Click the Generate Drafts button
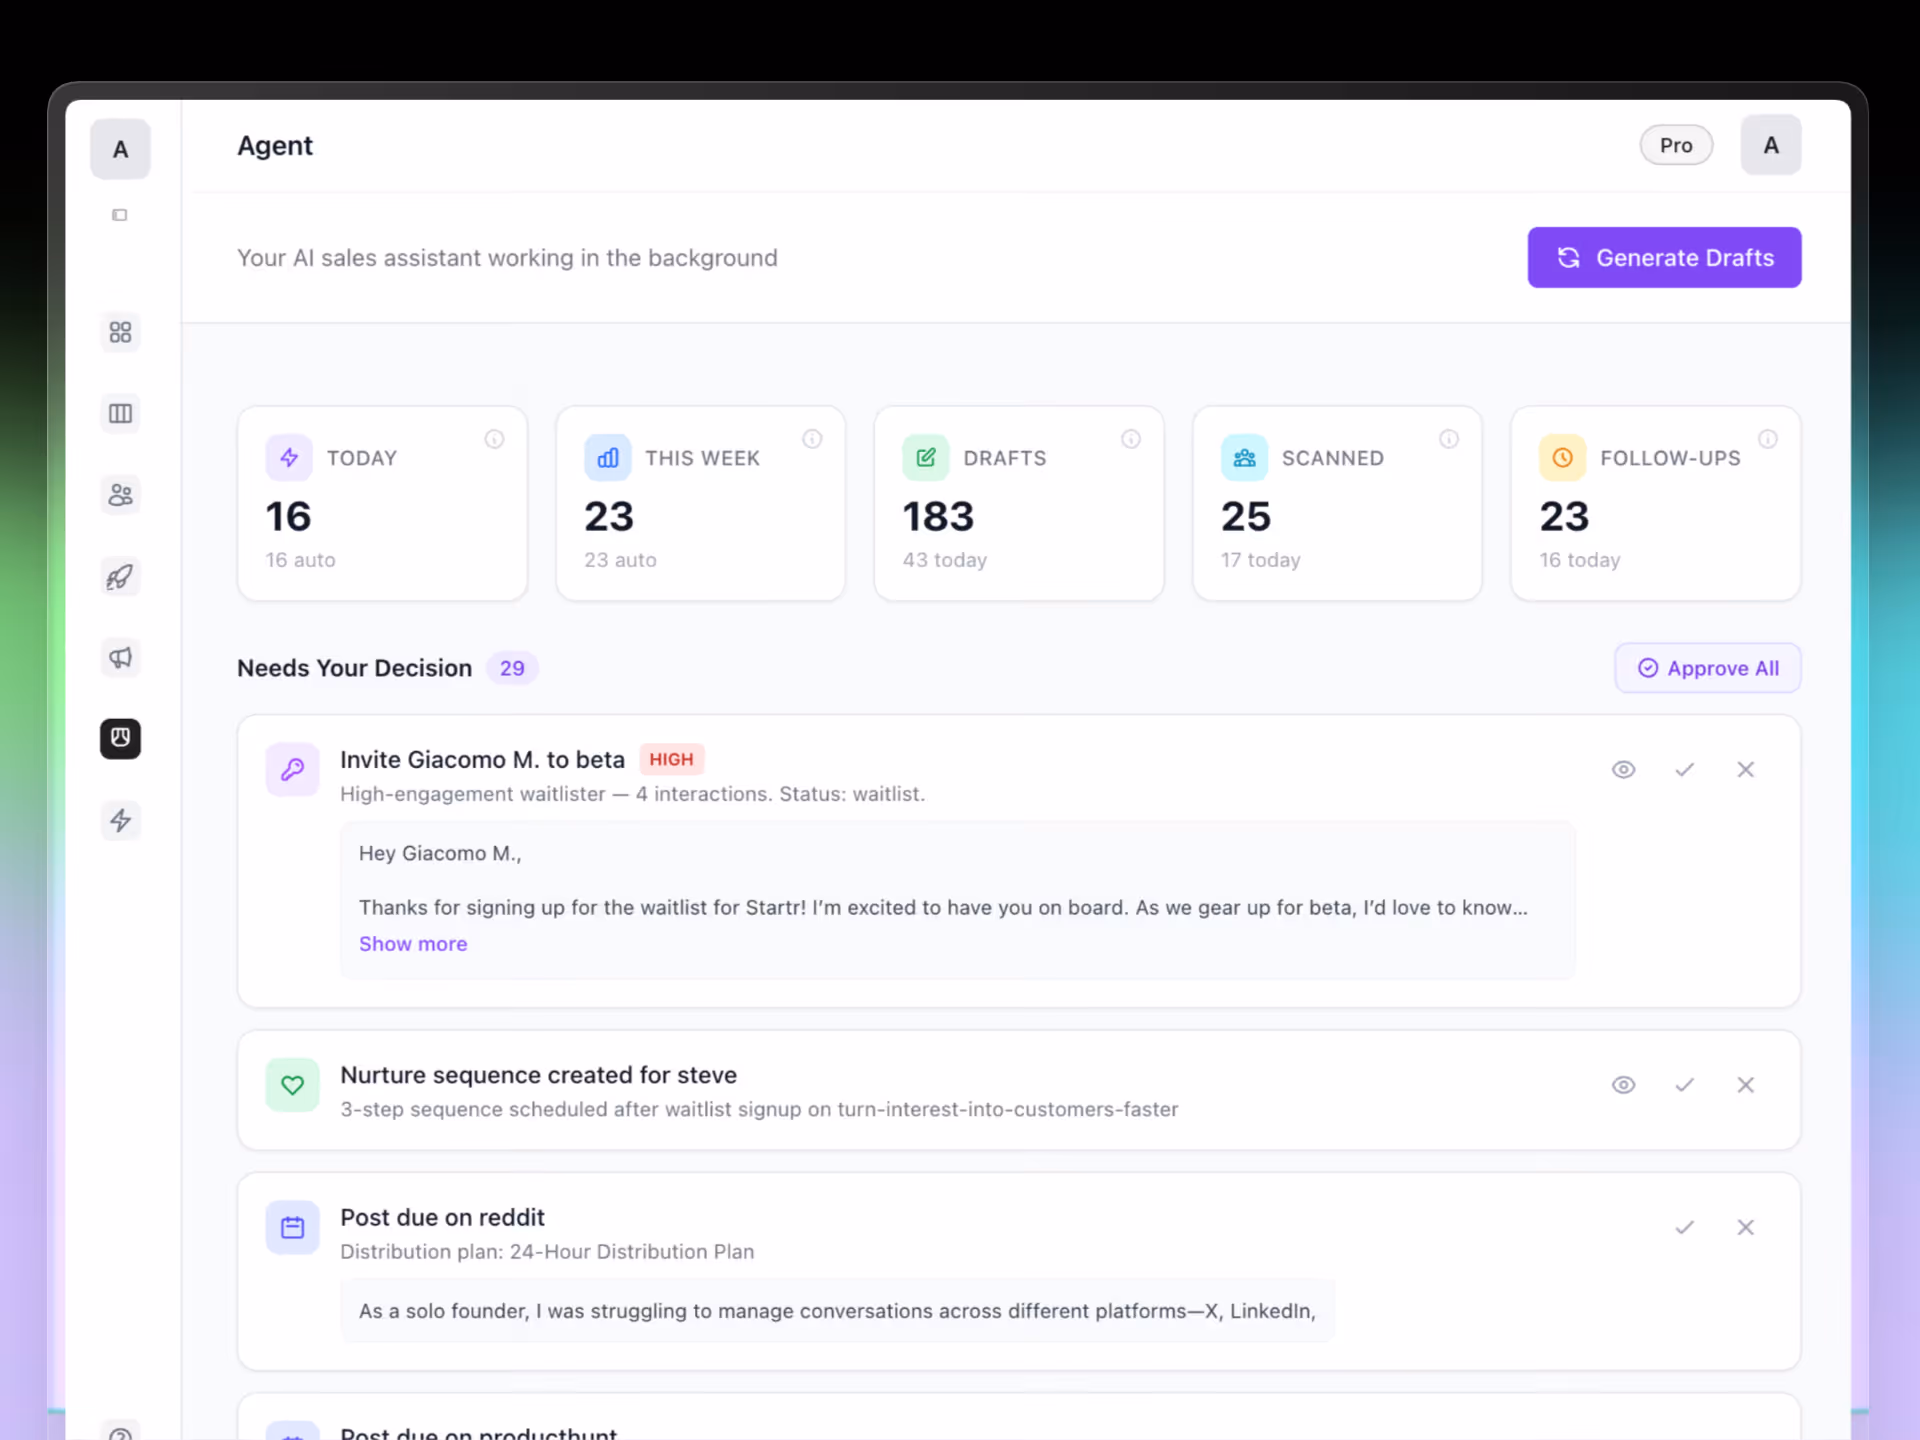The image size is (1920, 1440). click(1664, 257)
